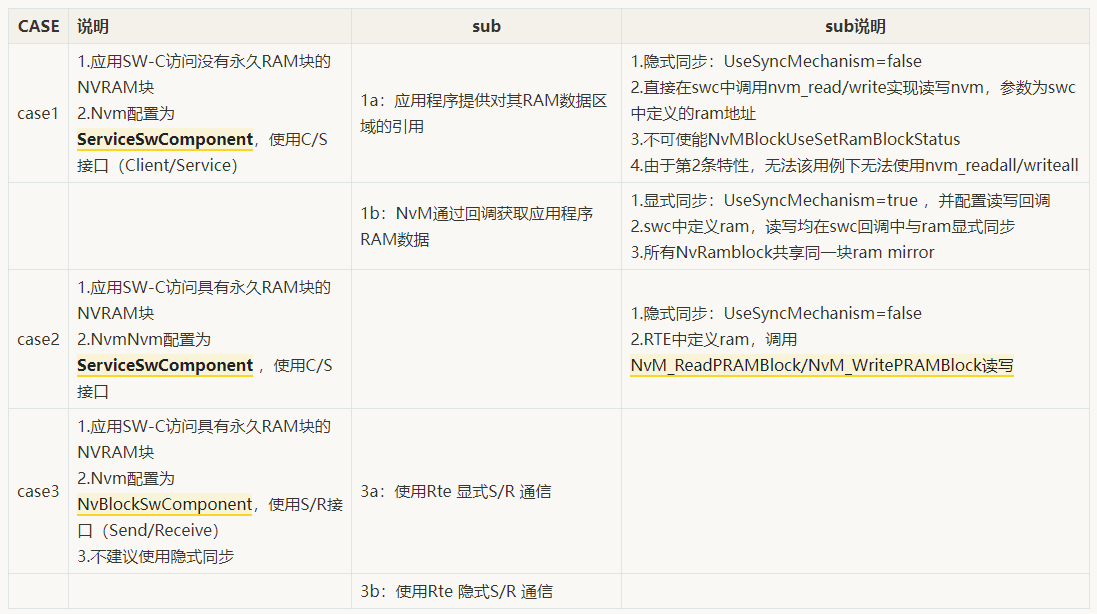The height and width of the screenshot is (614, 1097).
Task: Click the 1a sub-case description cell
Action: point(486,113)
